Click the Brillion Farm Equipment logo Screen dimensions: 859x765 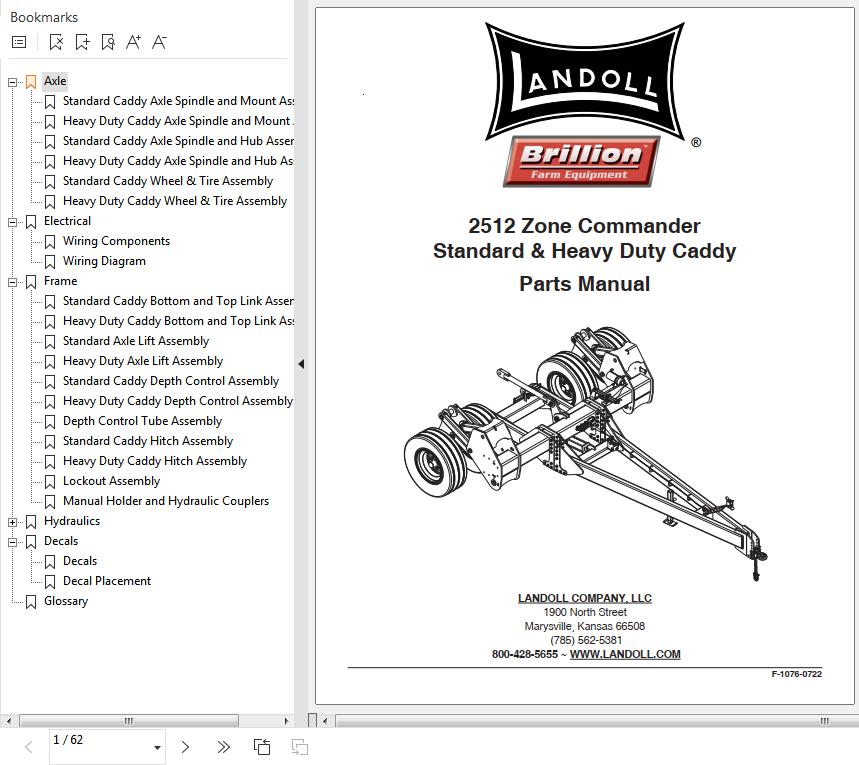coord(582,162)
